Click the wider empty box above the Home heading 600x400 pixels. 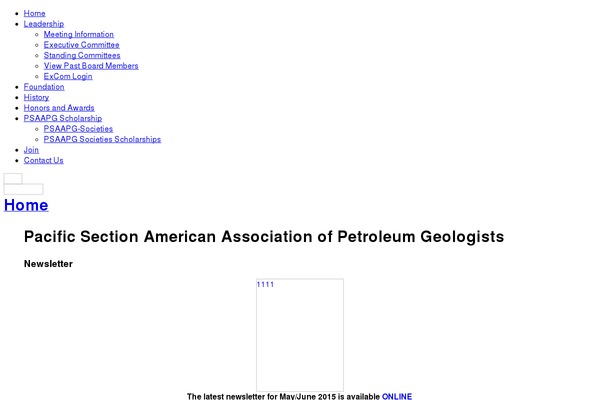[x=23, y=189]
